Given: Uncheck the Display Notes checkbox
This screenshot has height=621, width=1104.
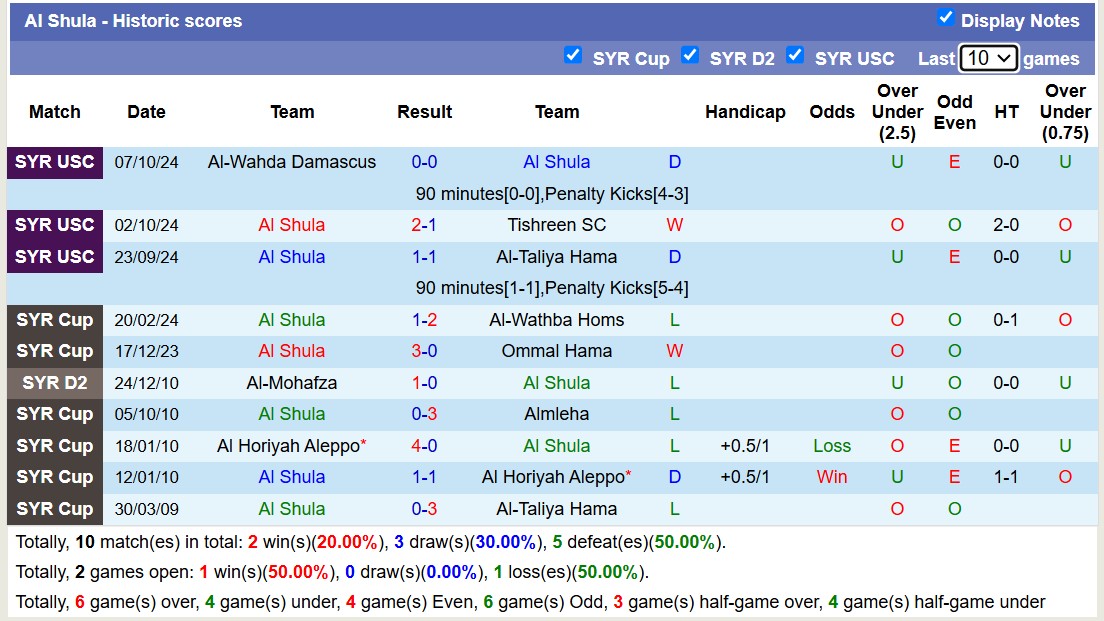Looking at the screenshot, I should tap(945, 17).
